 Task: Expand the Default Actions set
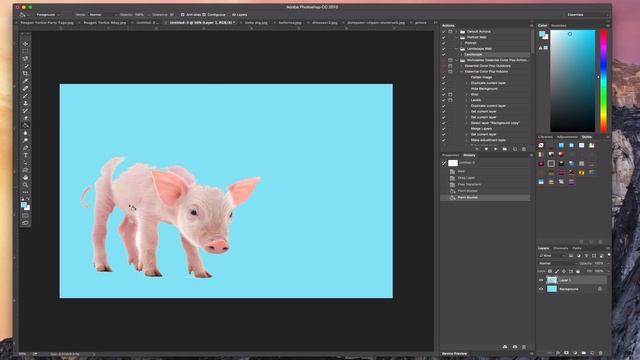pyautogui.click(x=457, y=31)
